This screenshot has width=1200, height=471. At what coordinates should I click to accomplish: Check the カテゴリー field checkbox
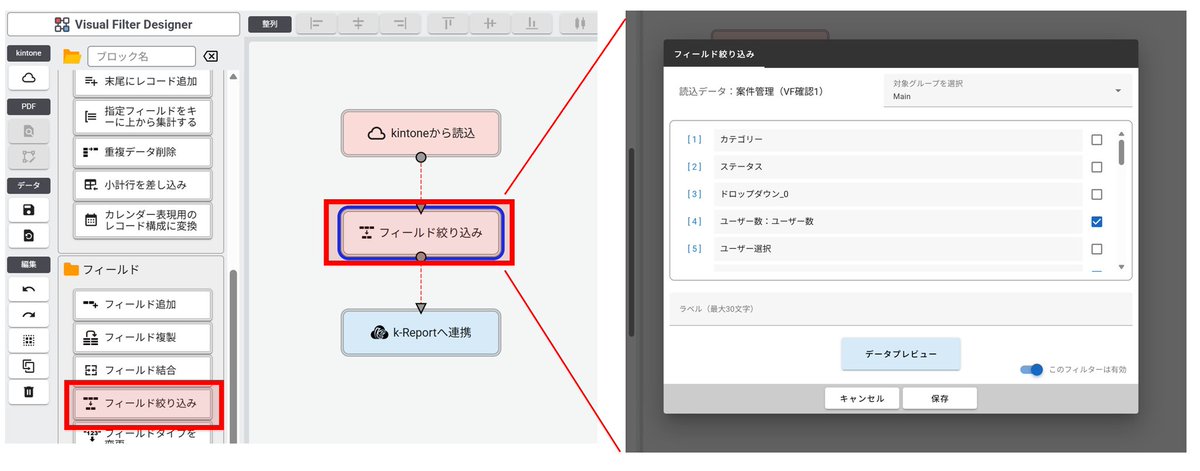tap(1097, 140)
